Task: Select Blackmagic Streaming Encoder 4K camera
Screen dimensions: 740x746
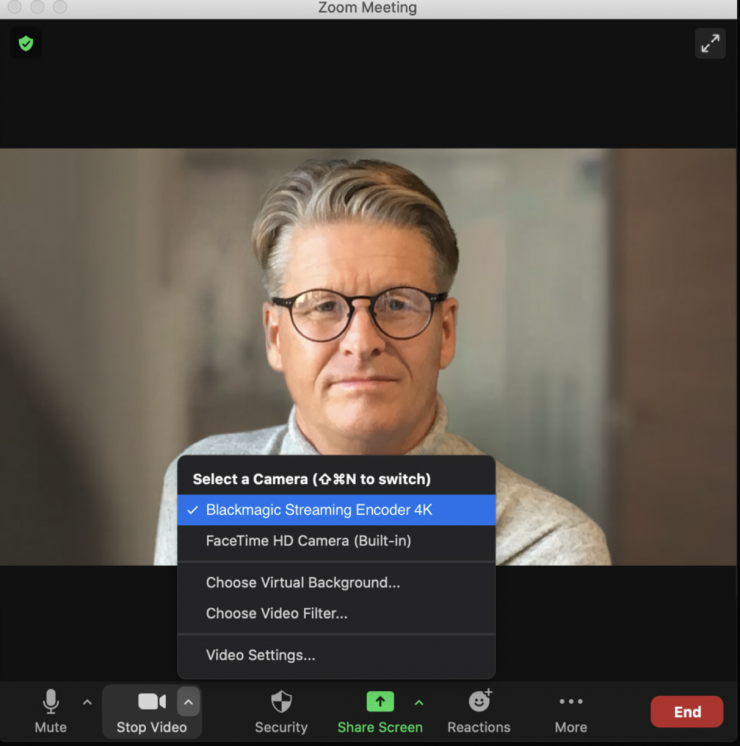Action: pos(319,510)
